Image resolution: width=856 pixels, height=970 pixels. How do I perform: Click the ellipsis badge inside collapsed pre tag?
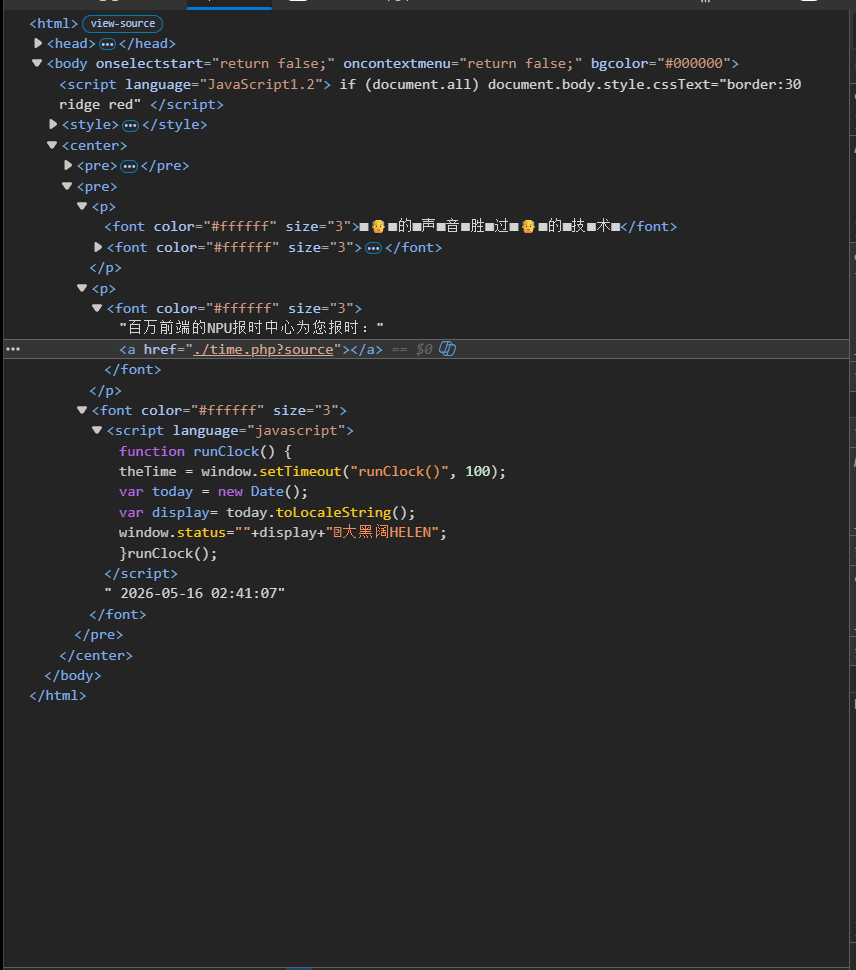[x=129, y=166]
